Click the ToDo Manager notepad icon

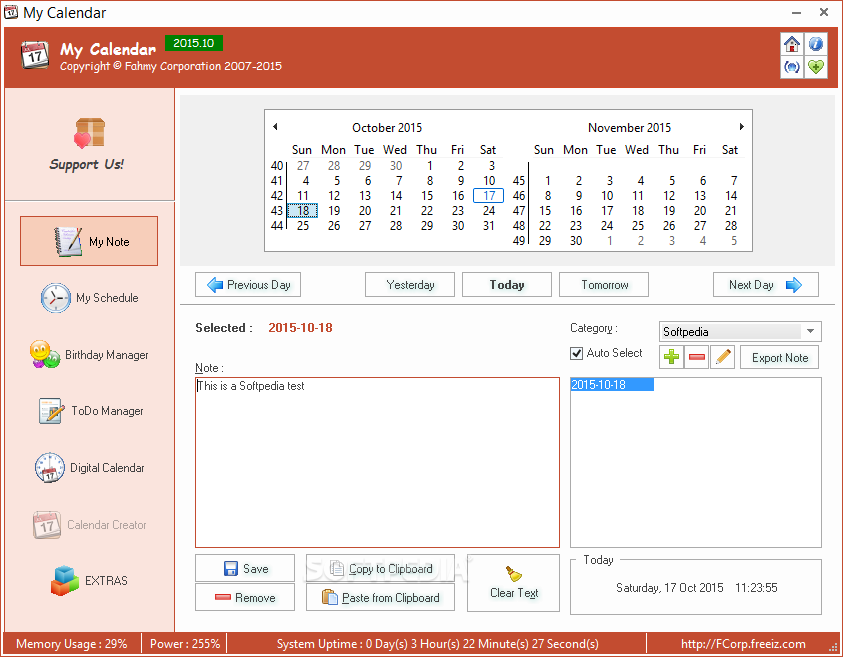point(51,411)
